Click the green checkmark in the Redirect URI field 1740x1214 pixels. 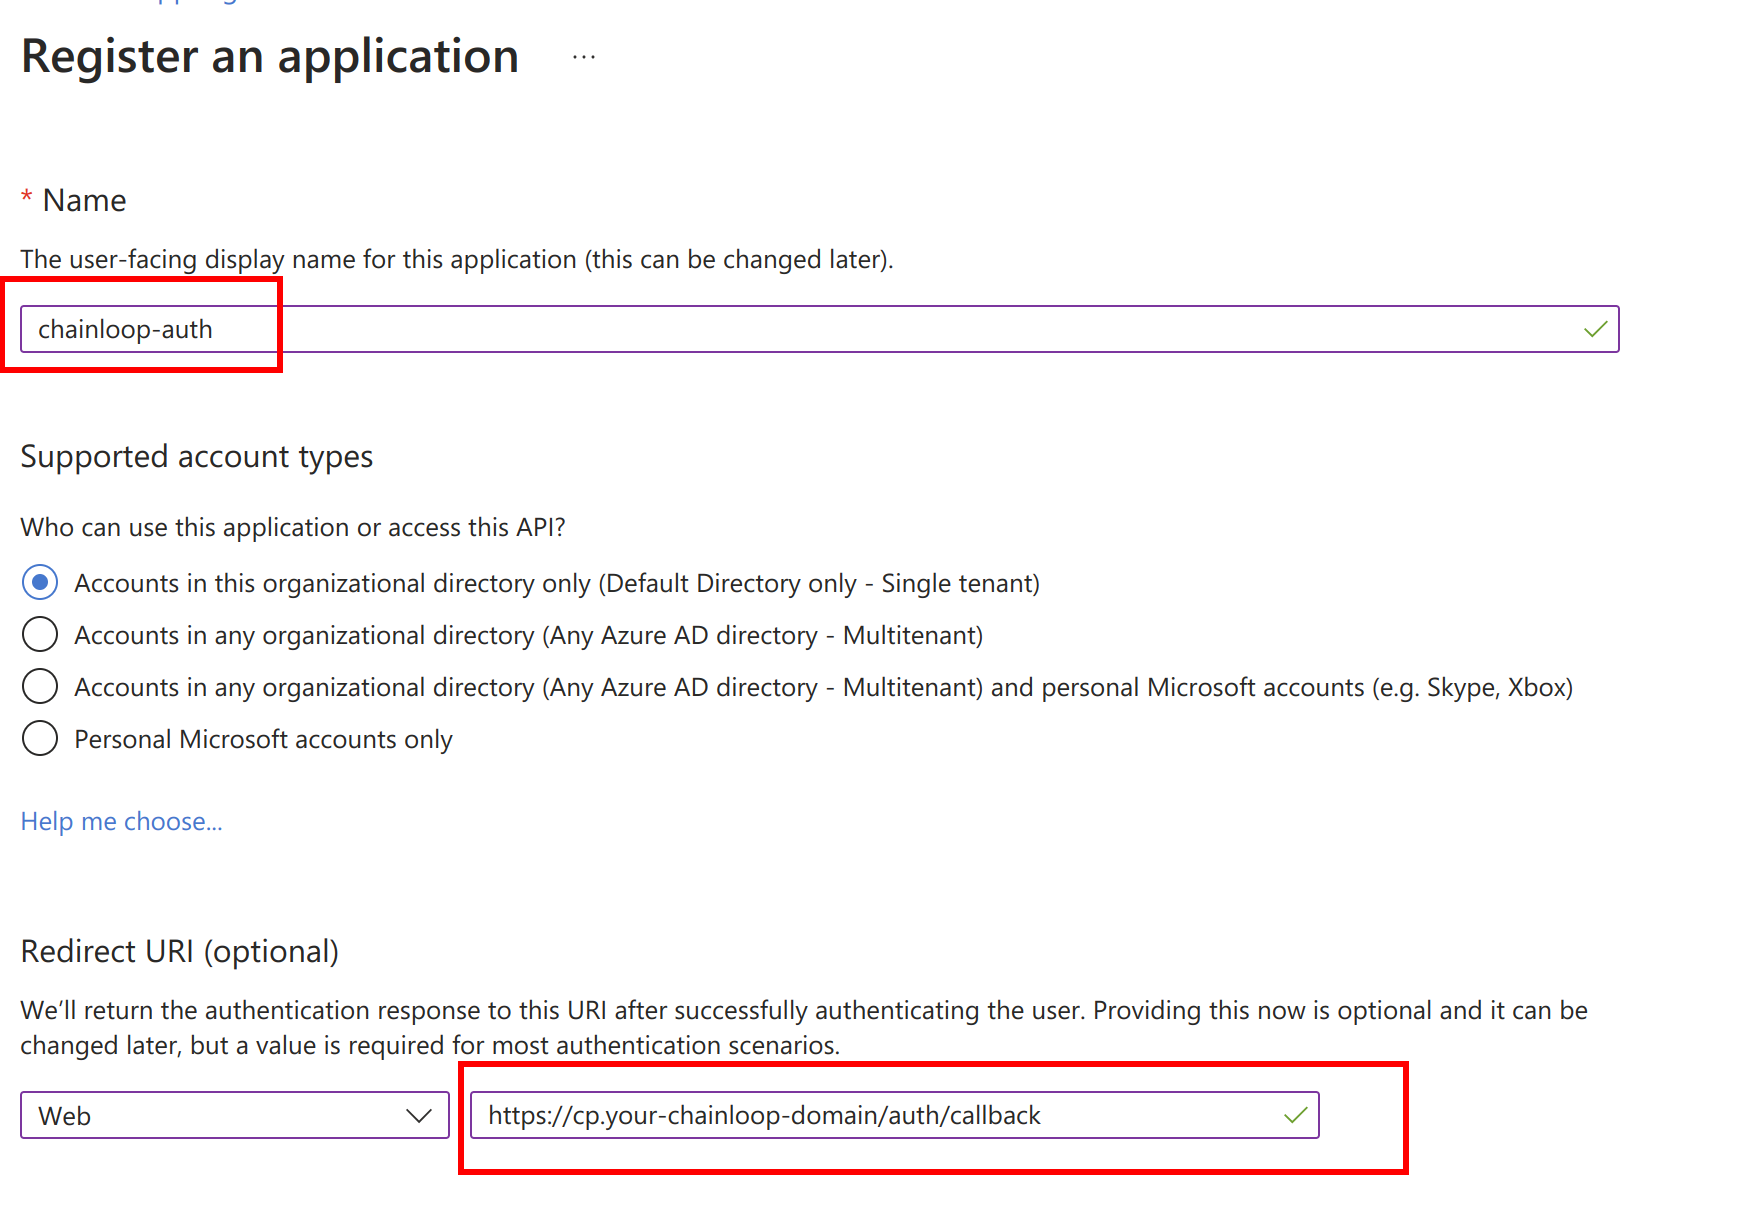pyautogui.click(x=1295, y=1115)
